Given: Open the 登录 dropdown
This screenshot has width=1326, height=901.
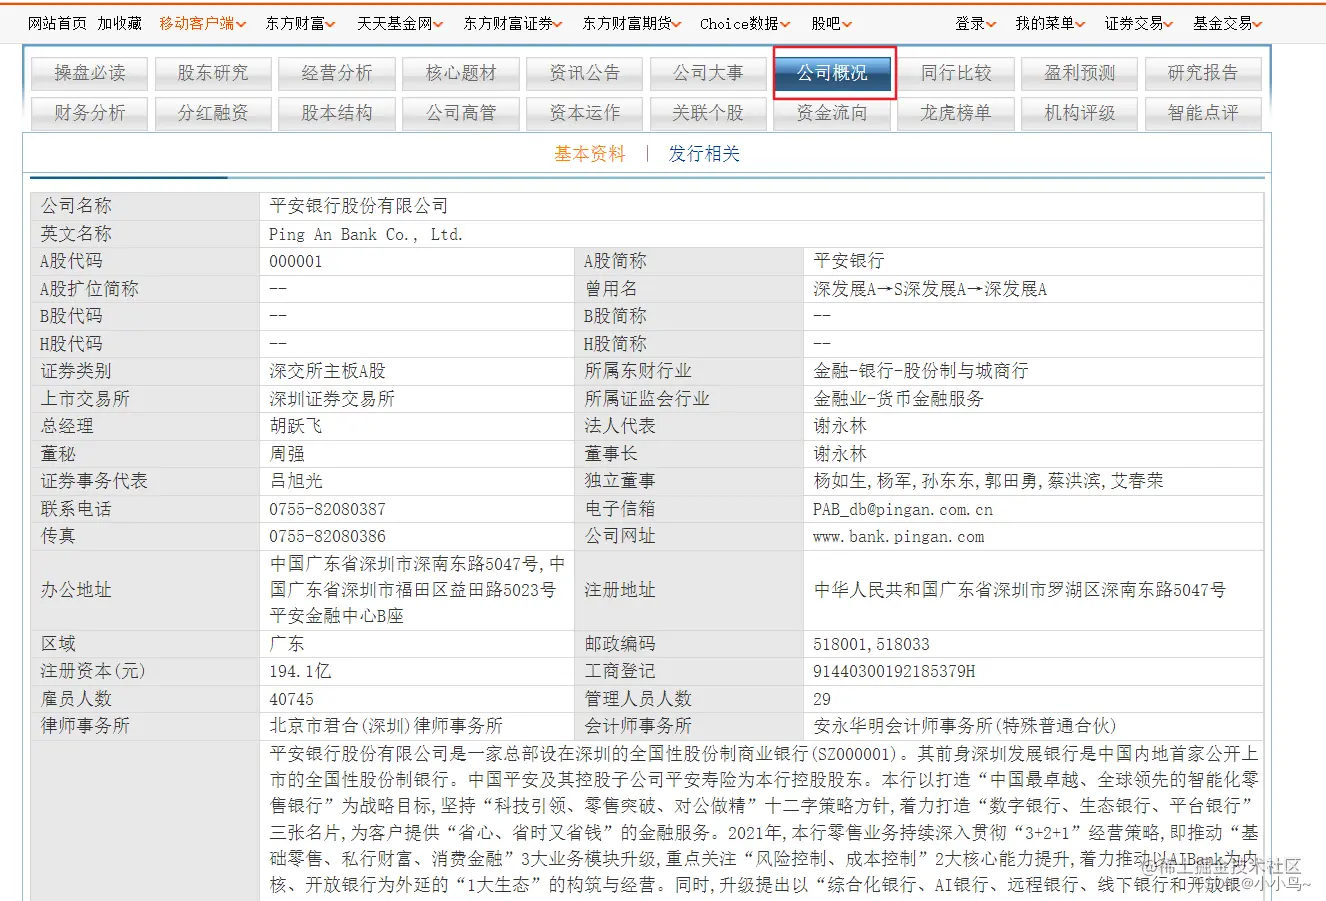Looking at the screenshot, I should pos(976,23).
